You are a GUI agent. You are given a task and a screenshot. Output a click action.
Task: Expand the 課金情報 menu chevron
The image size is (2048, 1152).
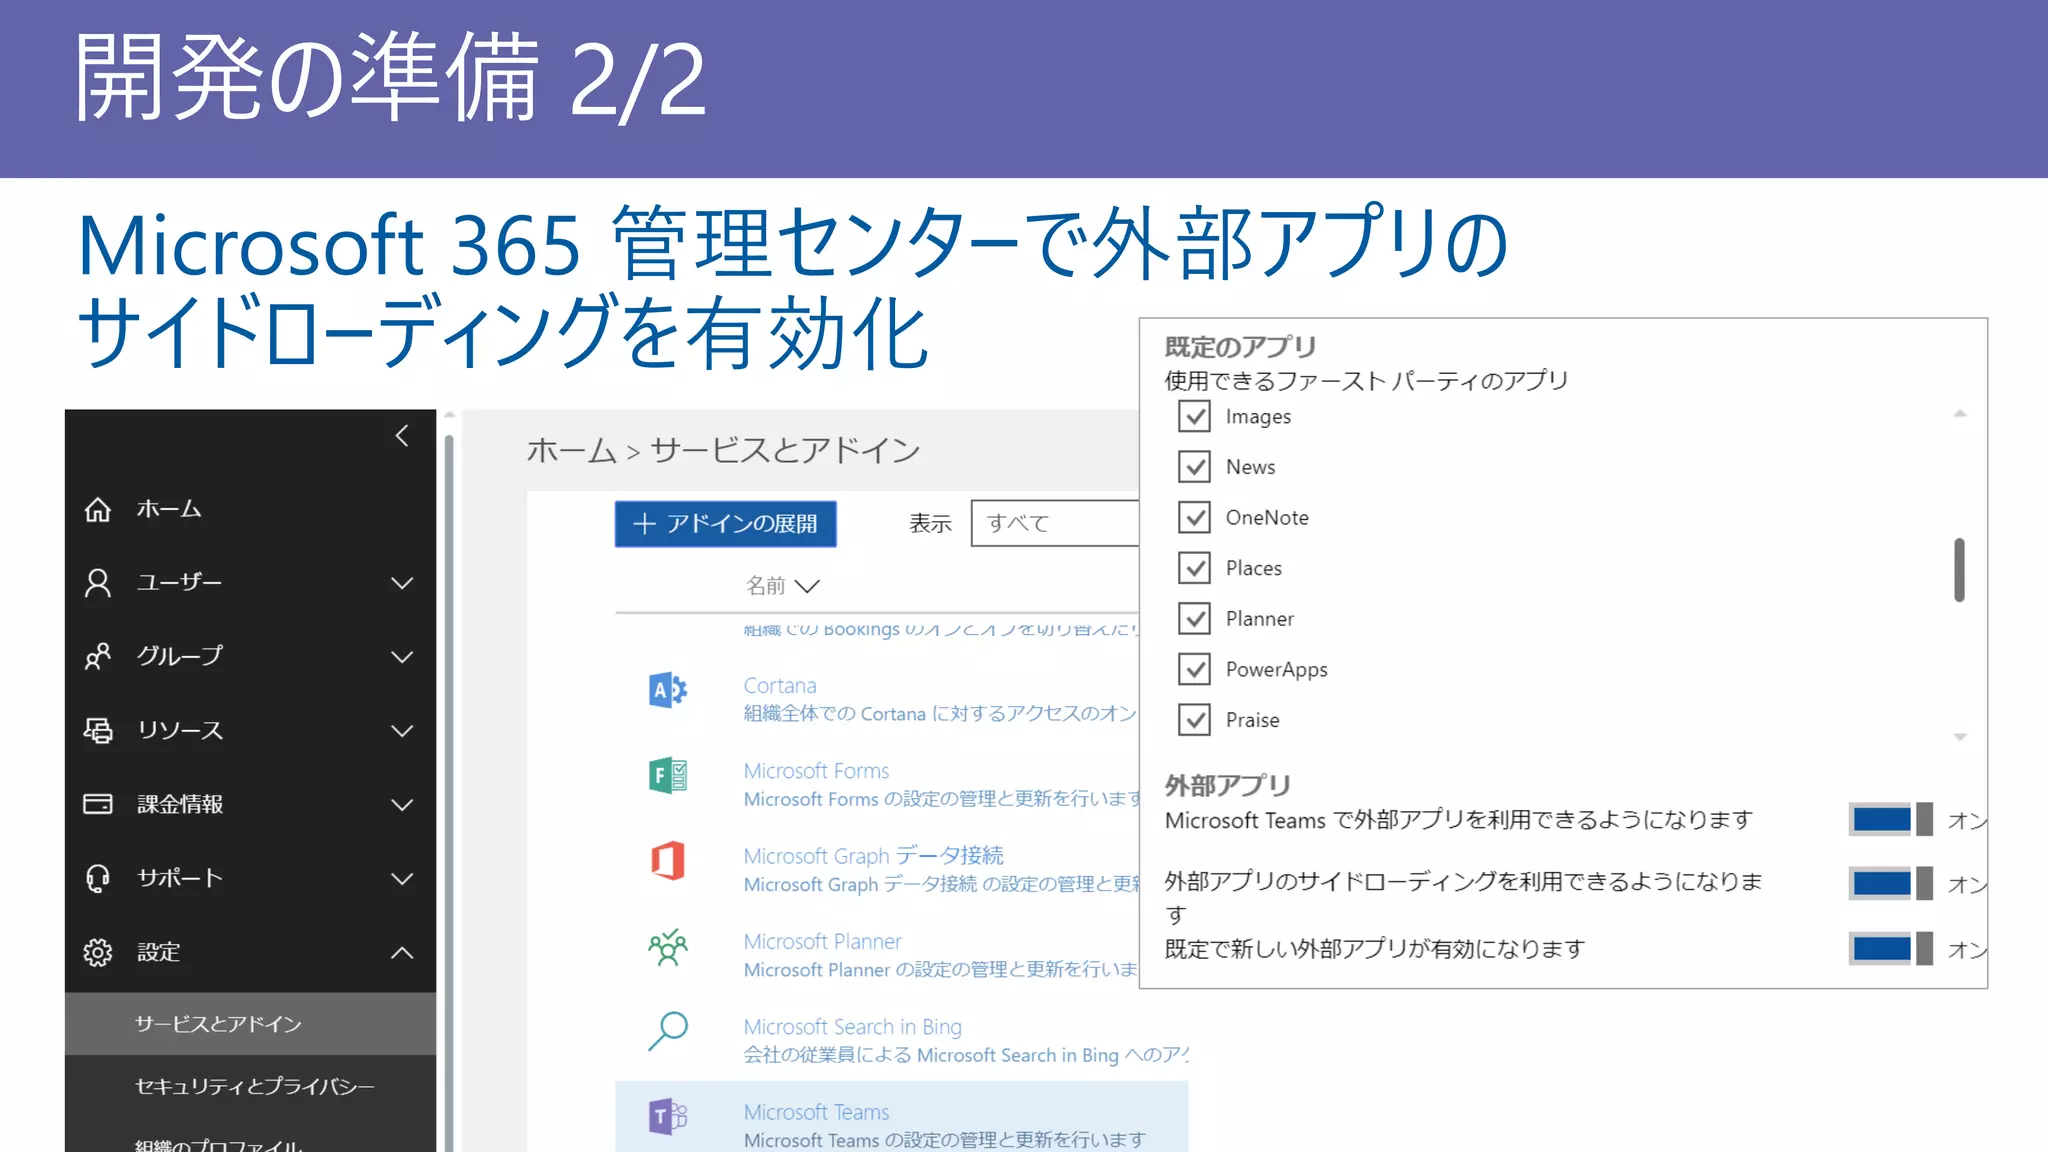click(x=402, y=805)
